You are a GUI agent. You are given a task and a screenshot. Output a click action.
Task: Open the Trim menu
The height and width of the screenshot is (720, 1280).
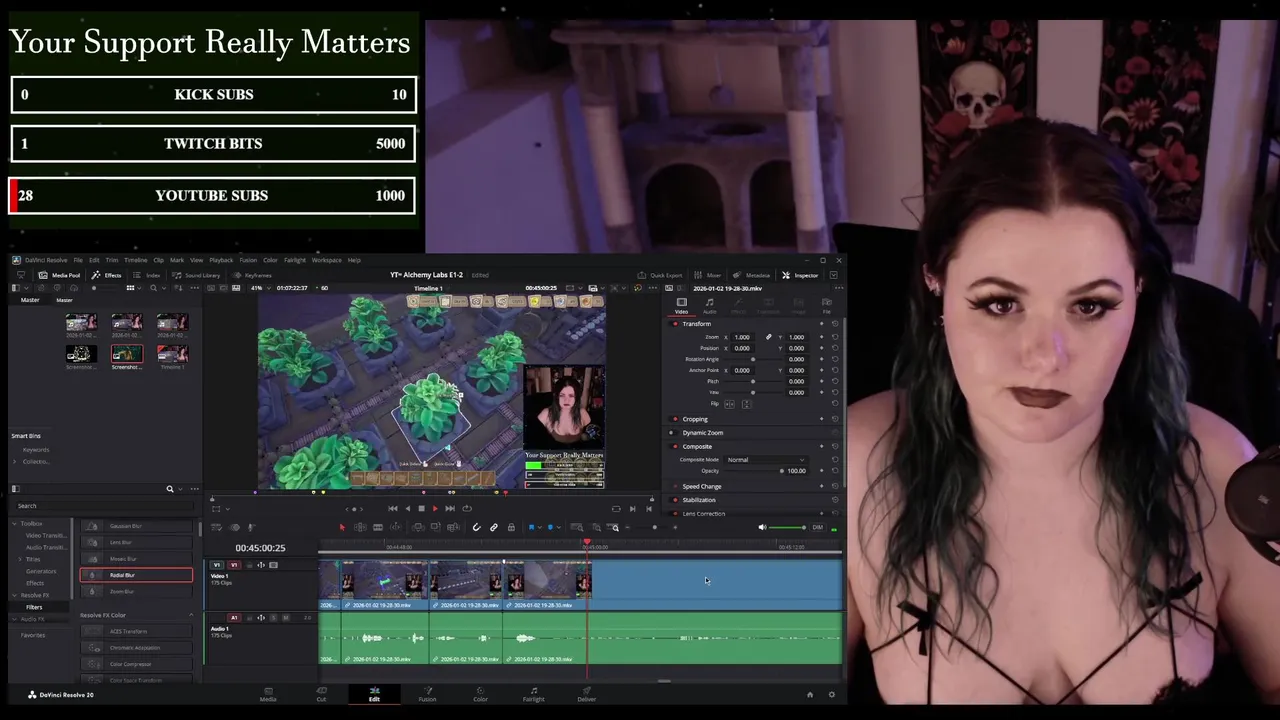coord(112,260)
